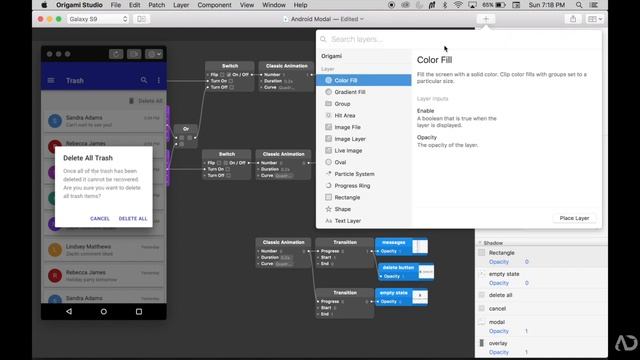Toggle Turn Off checkbox on upper Switch patch
Screen dimensions: 640x360
pyautogui.click(x=231, y=87)
